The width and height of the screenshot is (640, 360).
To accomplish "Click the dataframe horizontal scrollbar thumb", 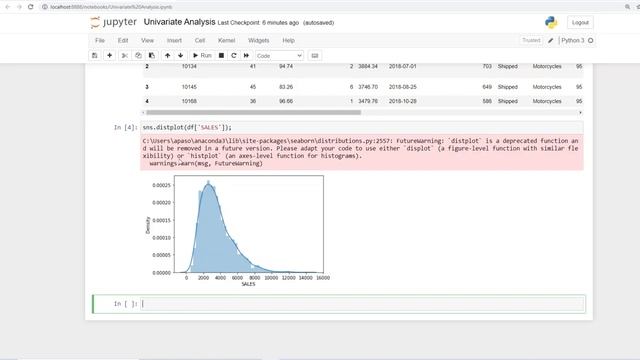I will [253, 112].
